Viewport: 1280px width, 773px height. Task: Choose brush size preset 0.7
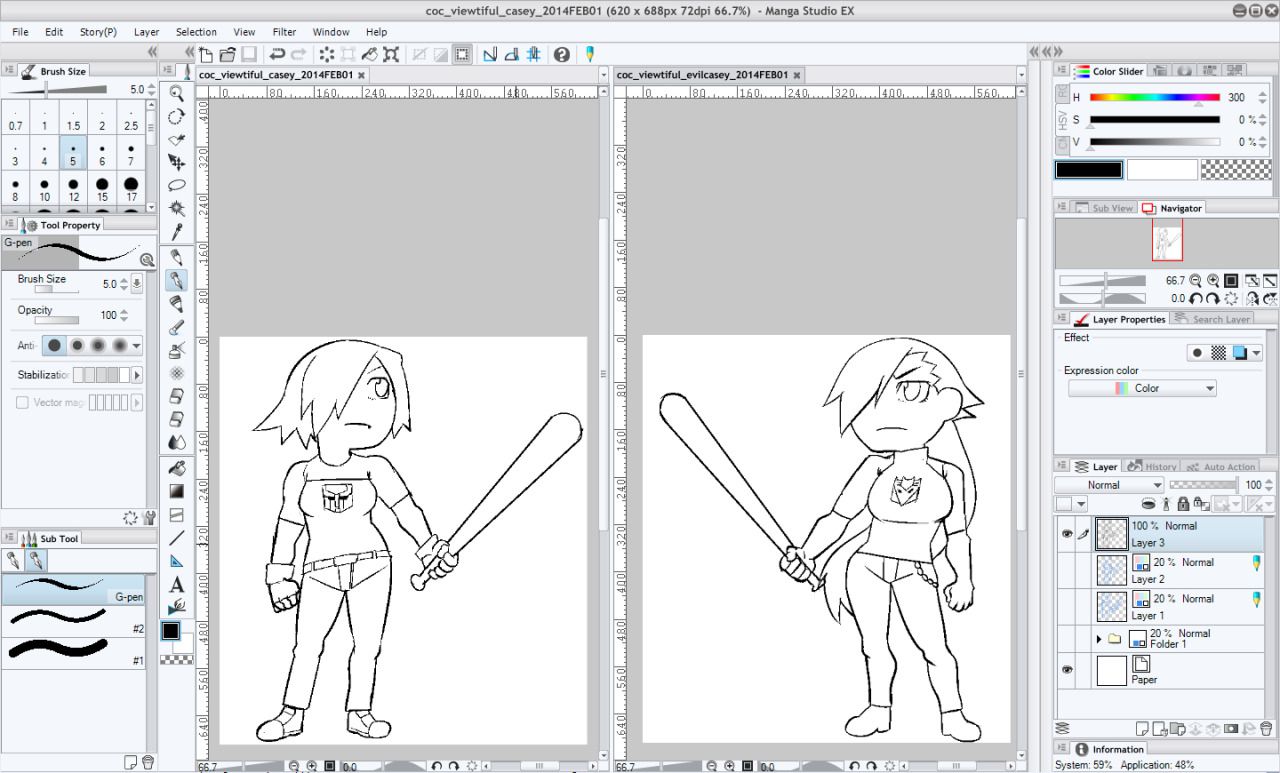point(15,119)
